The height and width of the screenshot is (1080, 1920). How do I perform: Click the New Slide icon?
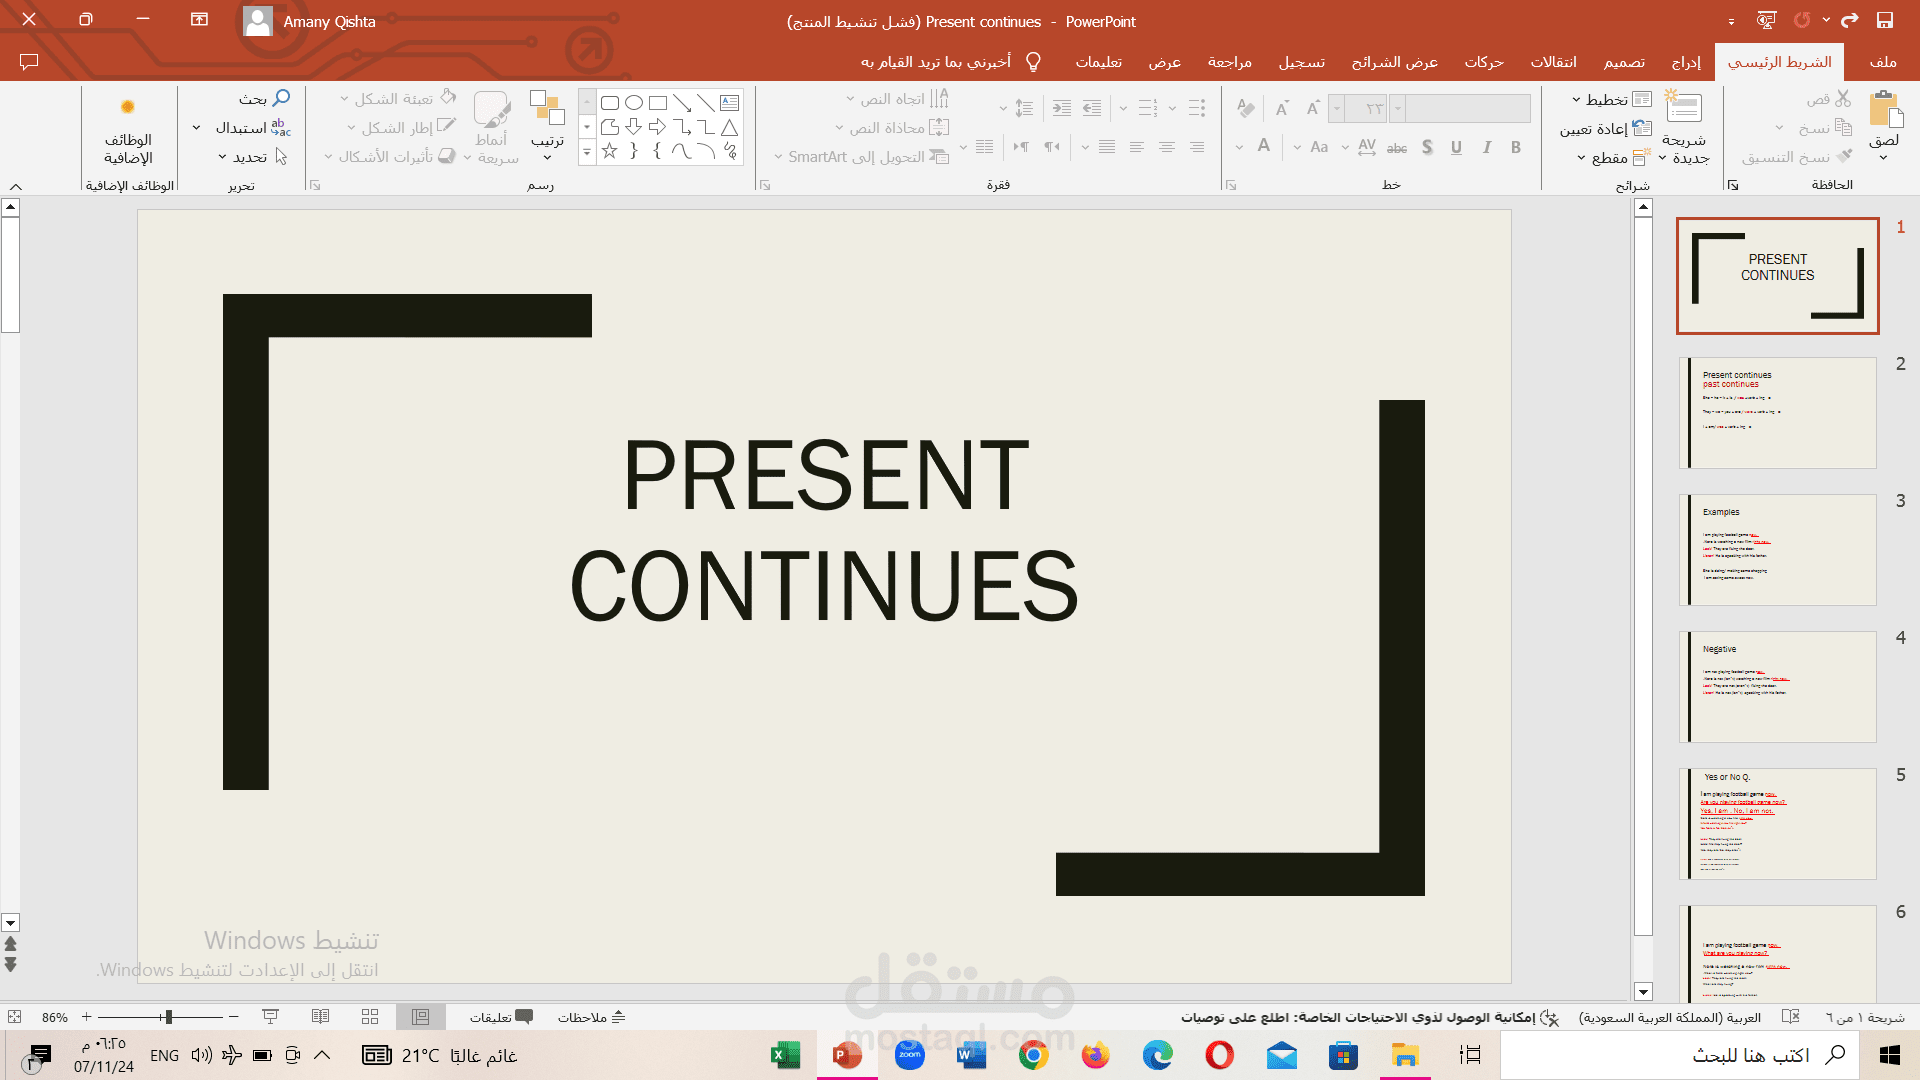[x=1684, y=108]
